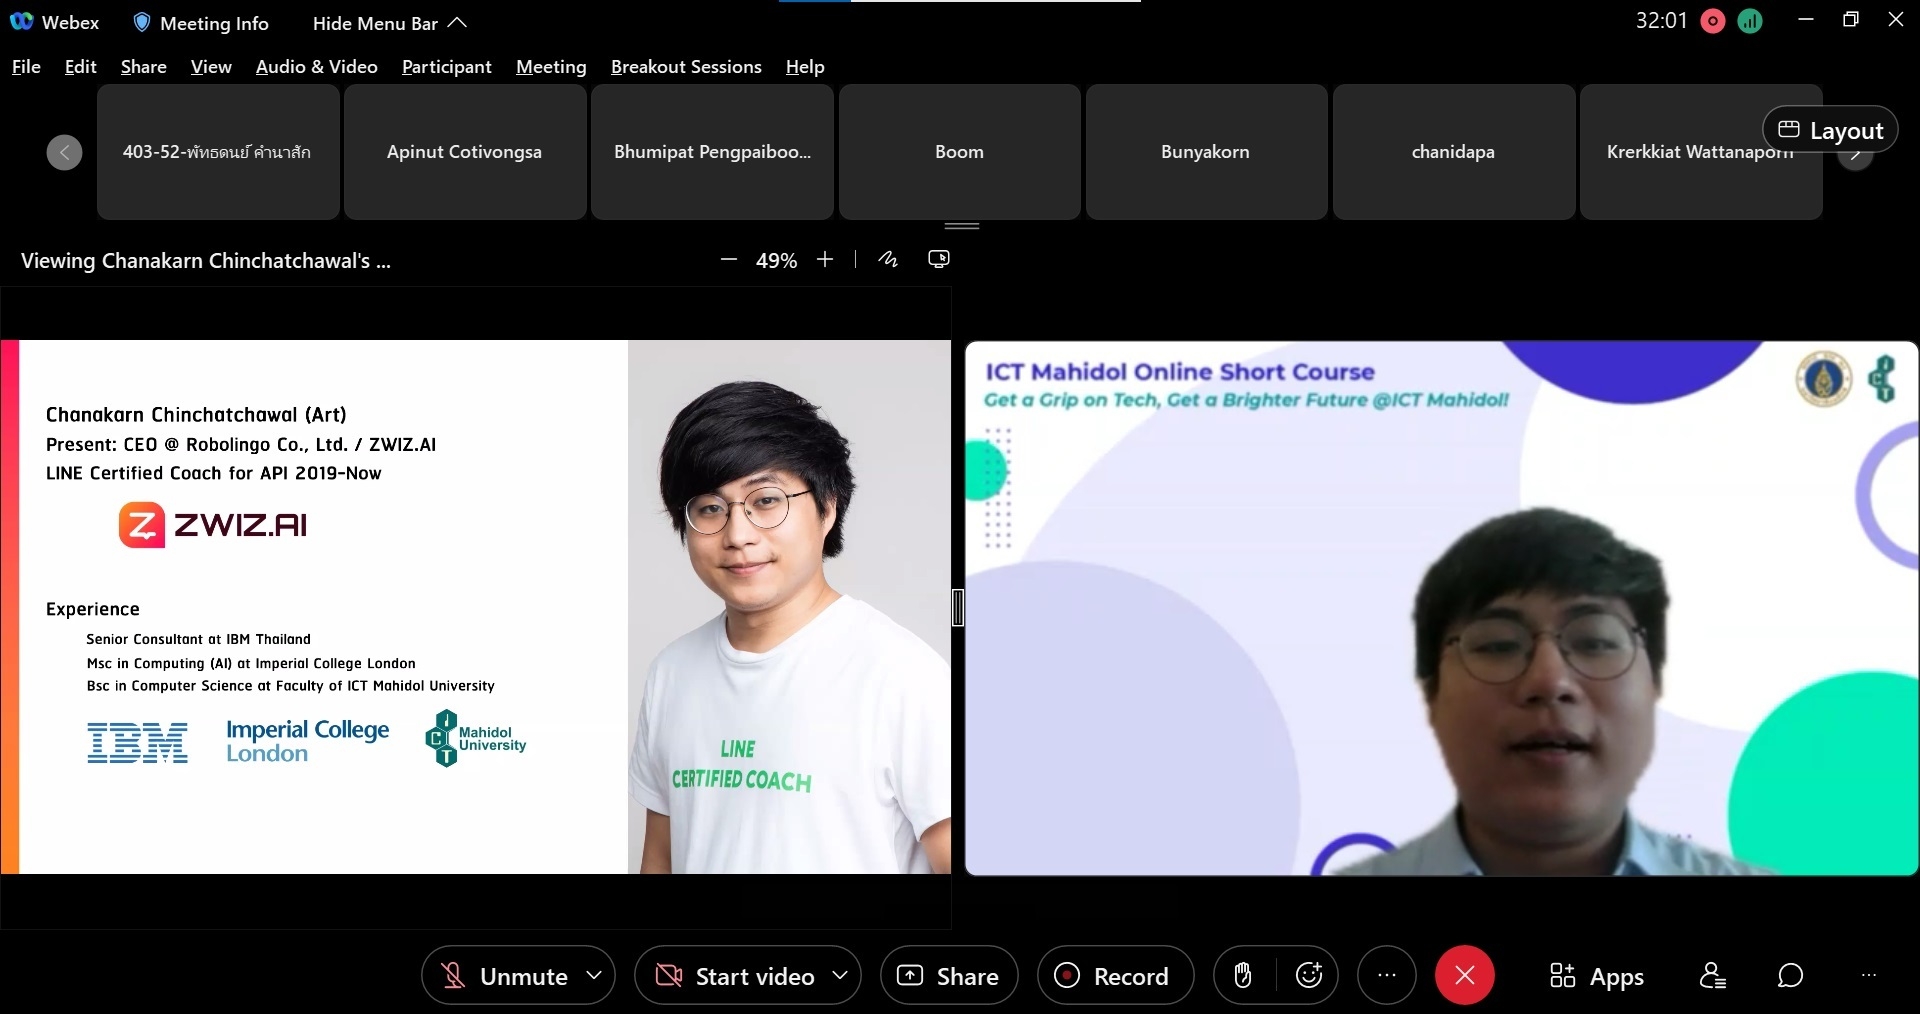
Task: Open the reactions emoji icon
Action: click(1309, 975)
